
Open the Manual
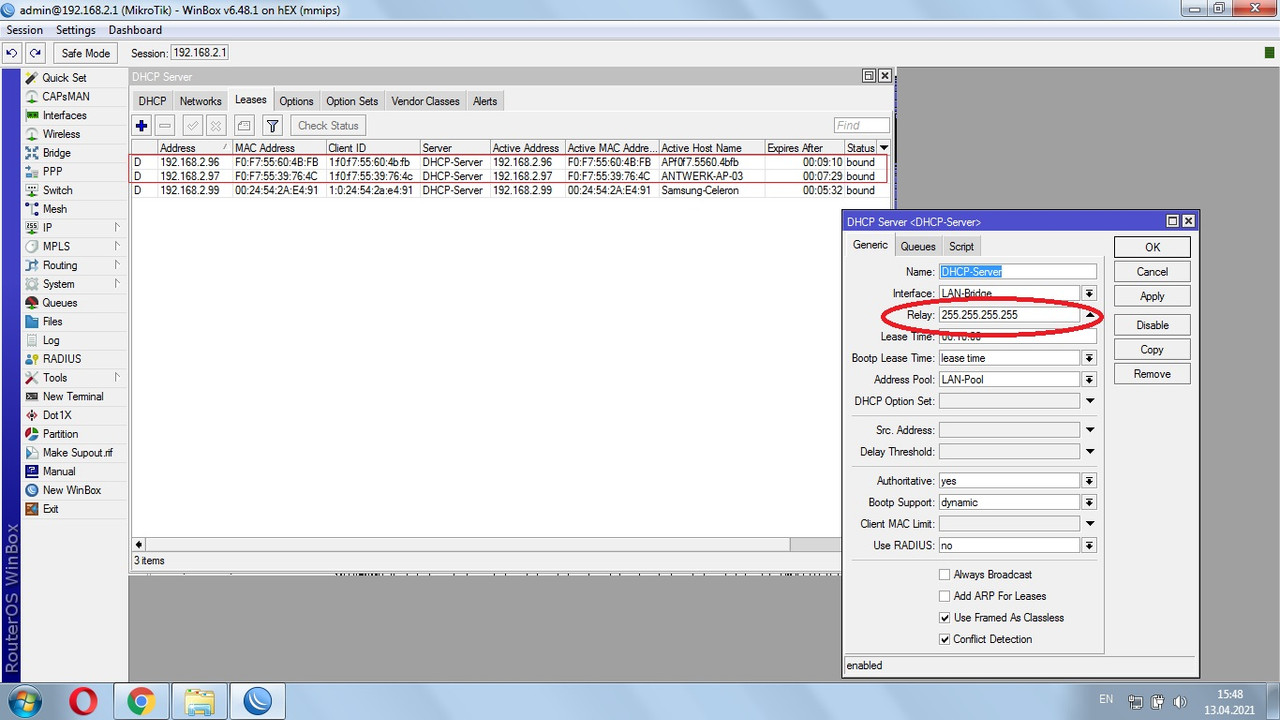(59, 472)
